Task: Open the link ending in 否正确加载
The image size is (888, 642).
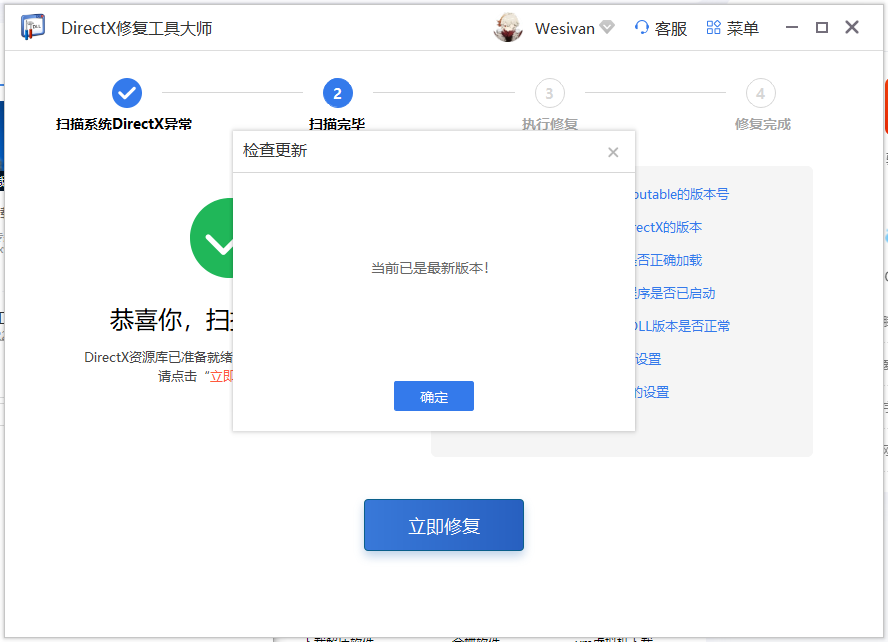Action: (668, 260)
